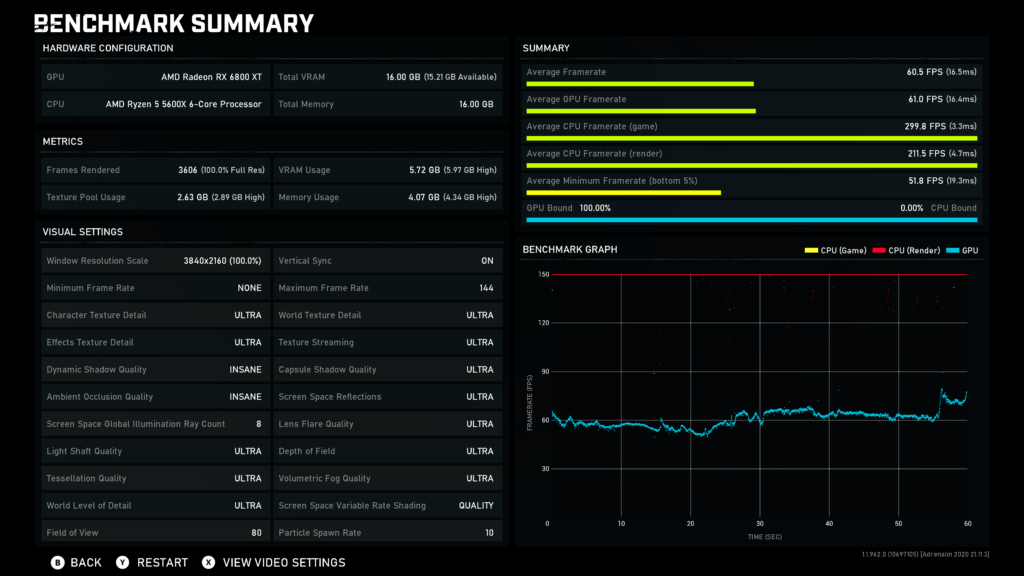Screen dimensions: 1024x576
Task: Select World Texture Detail row
Action: [388, 315]
